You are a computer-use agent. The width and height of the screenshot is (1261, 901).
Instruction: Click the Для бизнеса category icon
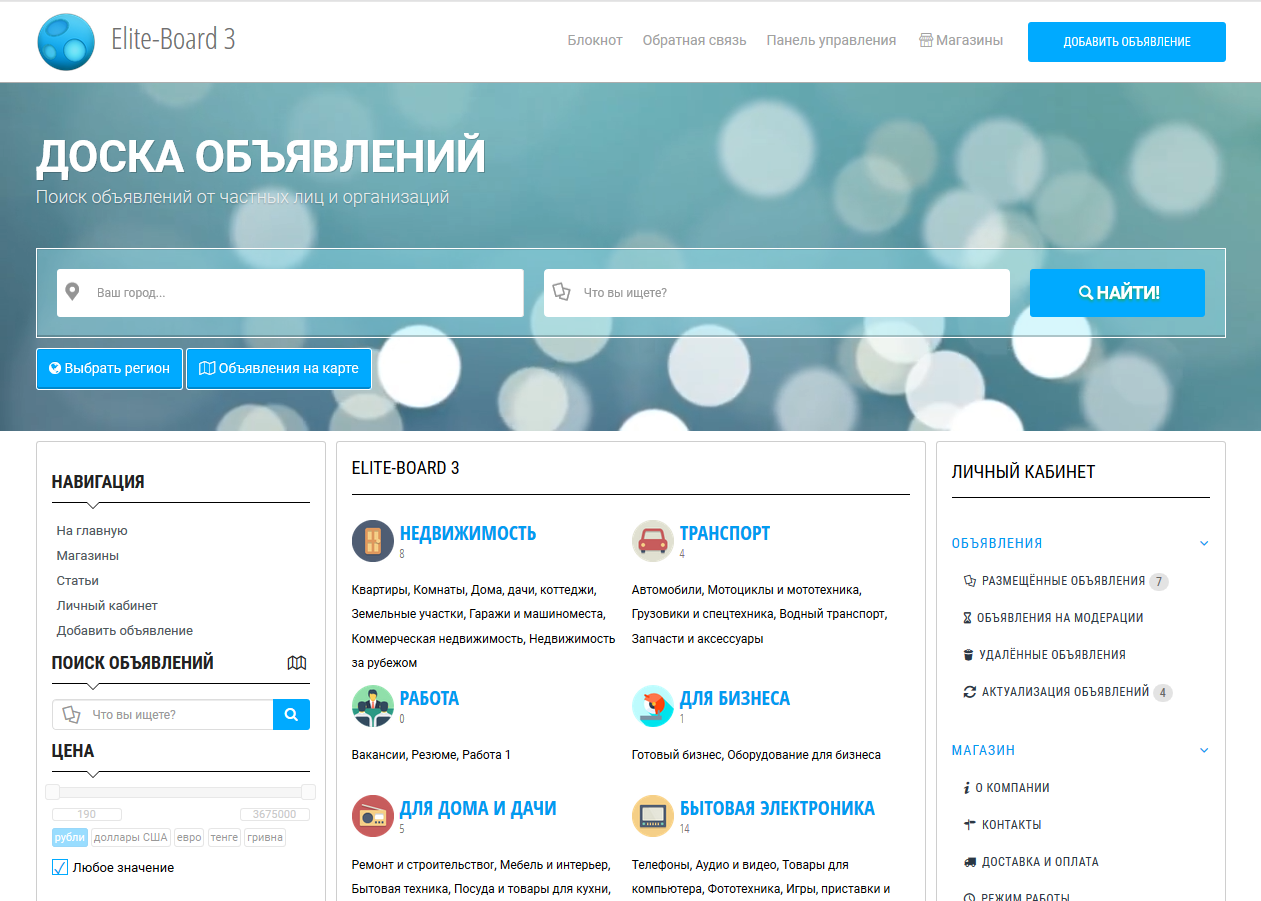click(652, 706)
